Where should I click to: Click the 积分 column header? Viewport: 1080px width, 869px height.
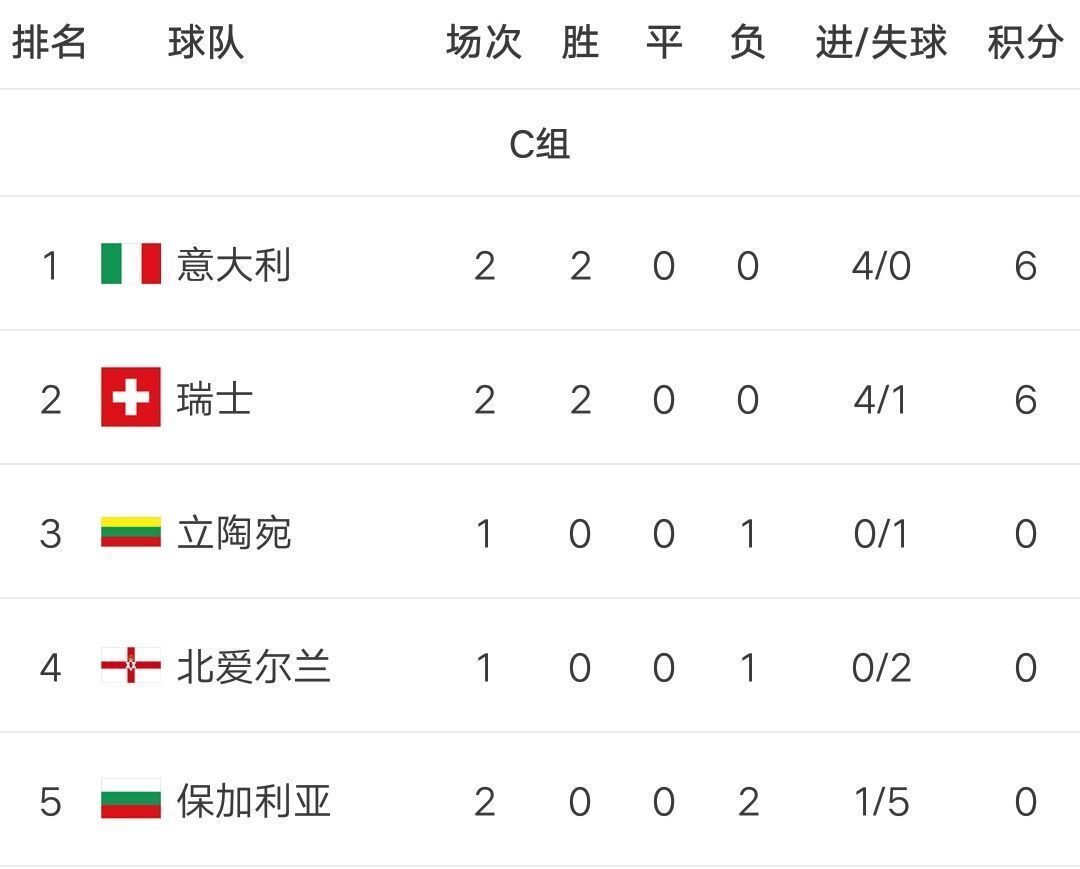[x=1025, y=42]
